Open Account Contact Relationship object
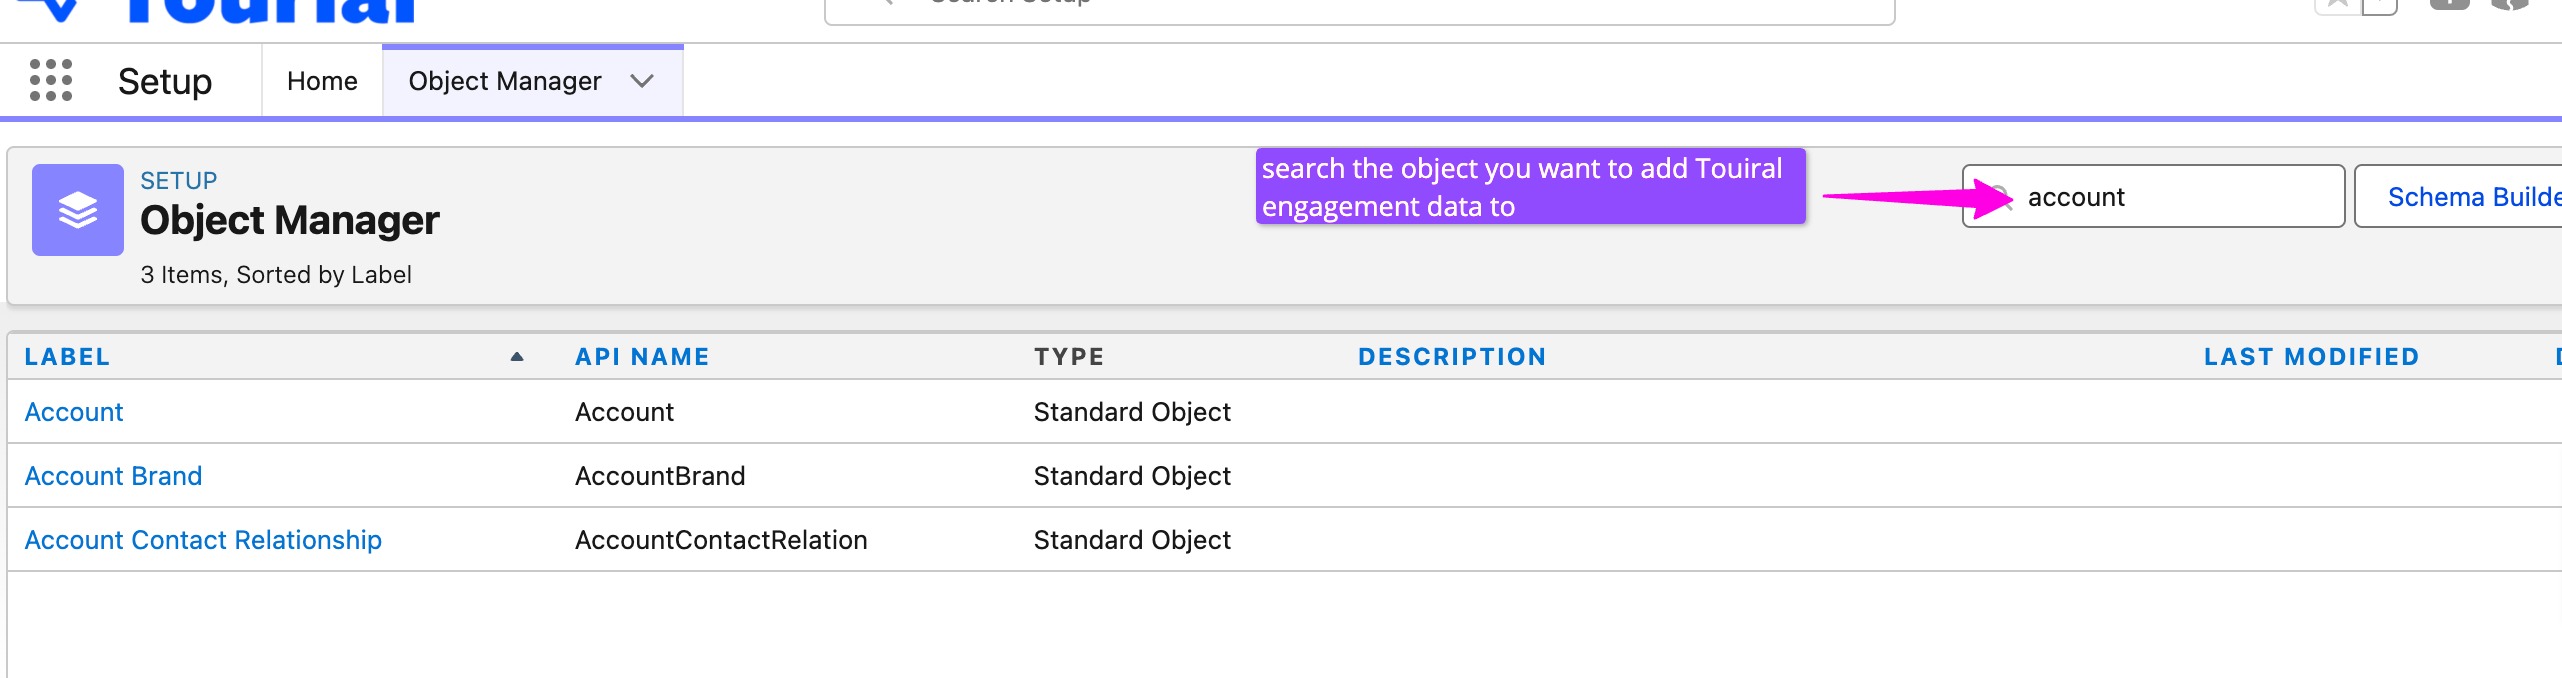Viewport: 2562px width, 678px height. pyautogui.click(x=203, y=540)
